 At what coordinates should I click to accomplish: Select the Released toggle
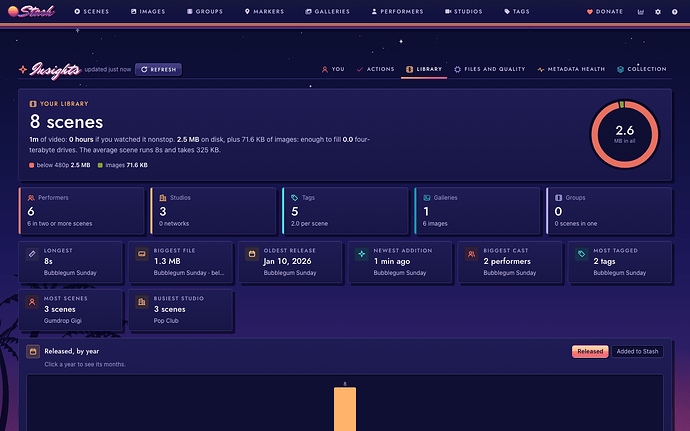coord(590,351)
